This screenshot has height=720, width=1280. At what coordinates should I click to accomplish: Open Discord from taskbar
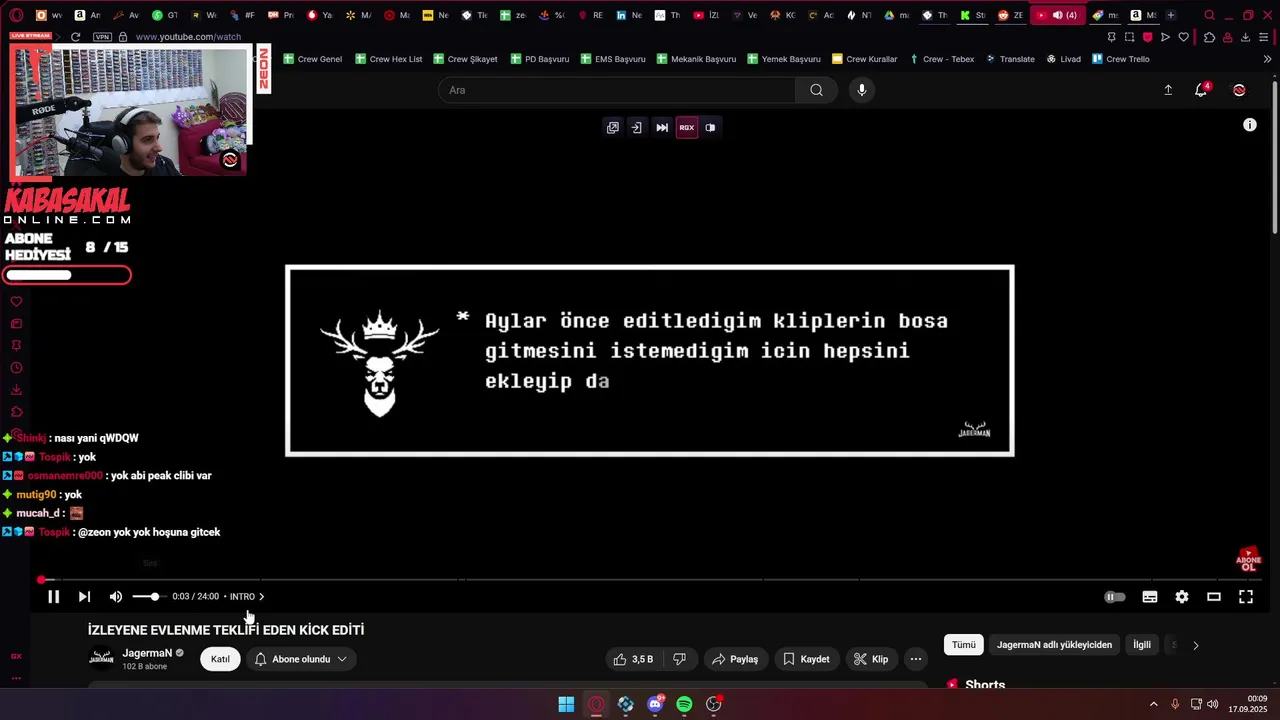coord(655,705)
